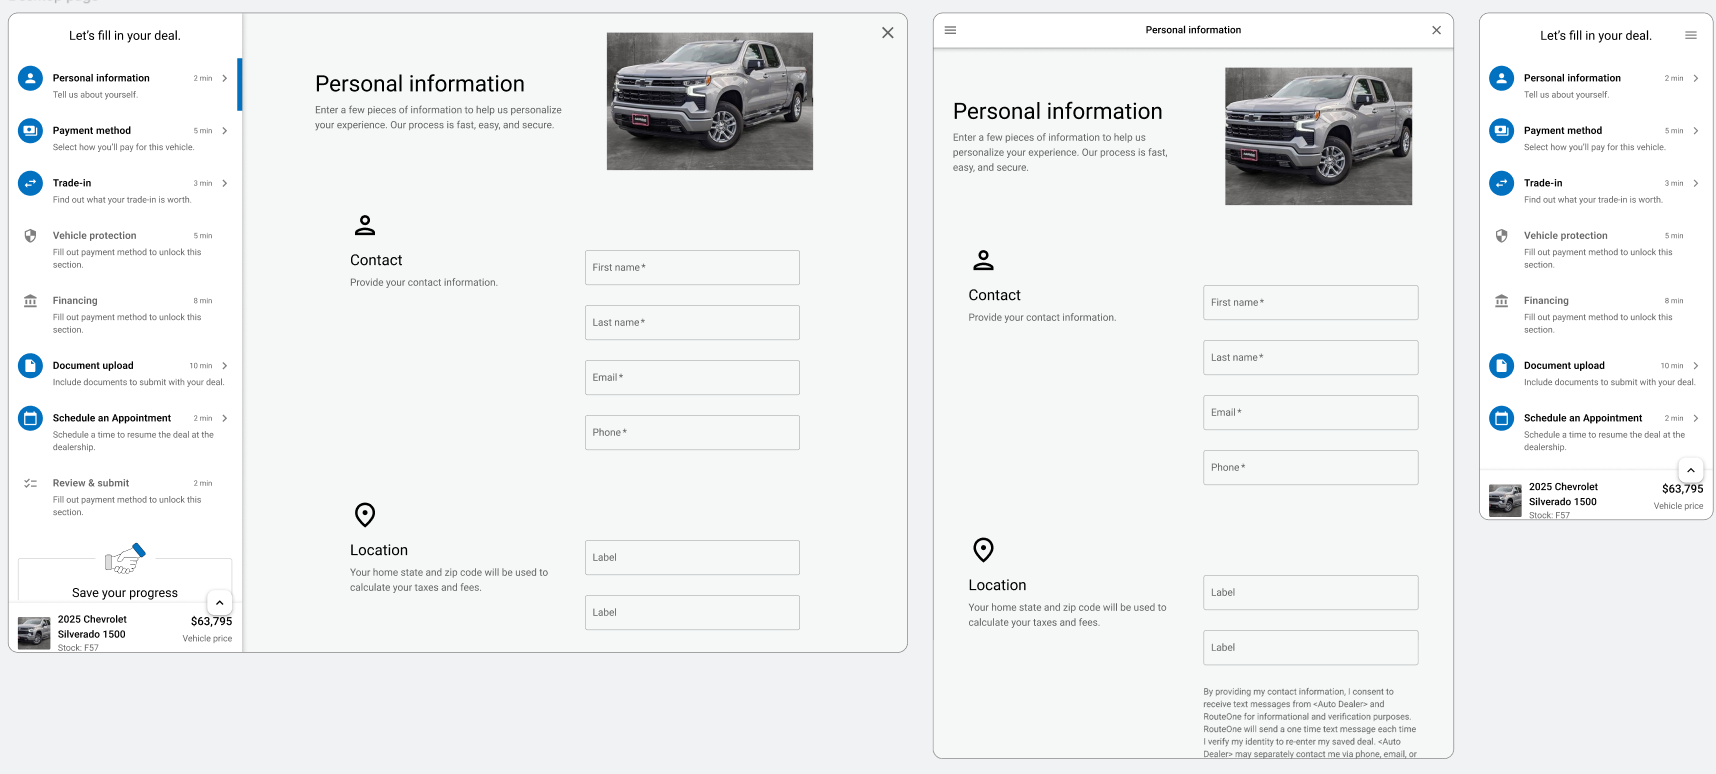
Task: Open hamburger menu in mobile panel header
Action: pos(1691,35)
